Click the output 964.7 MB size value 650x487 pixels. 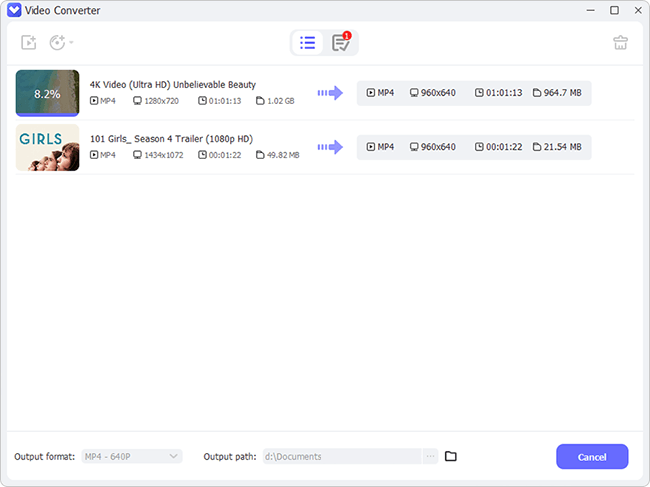tap(563, 93)
